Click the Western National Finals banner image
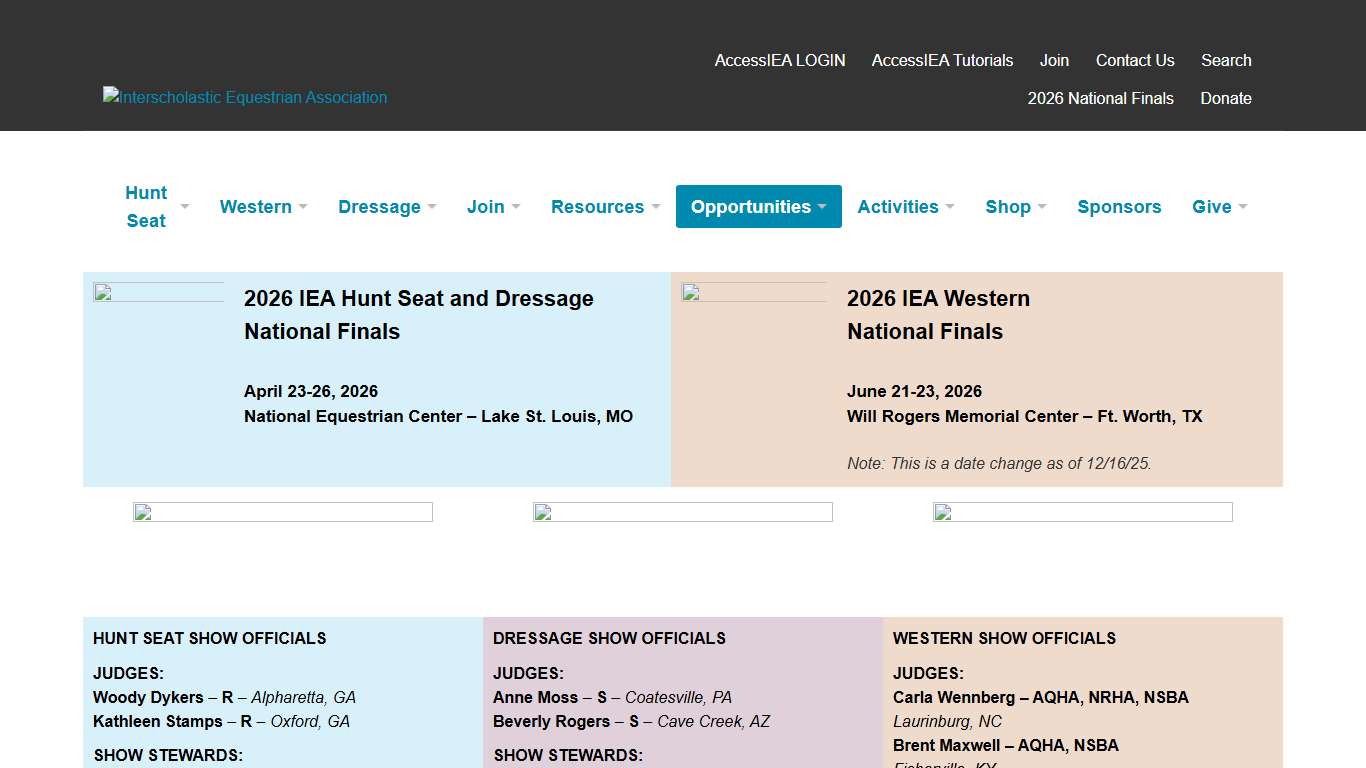The height and width of the screenshot is (768, 1366). tap(754, 293)
